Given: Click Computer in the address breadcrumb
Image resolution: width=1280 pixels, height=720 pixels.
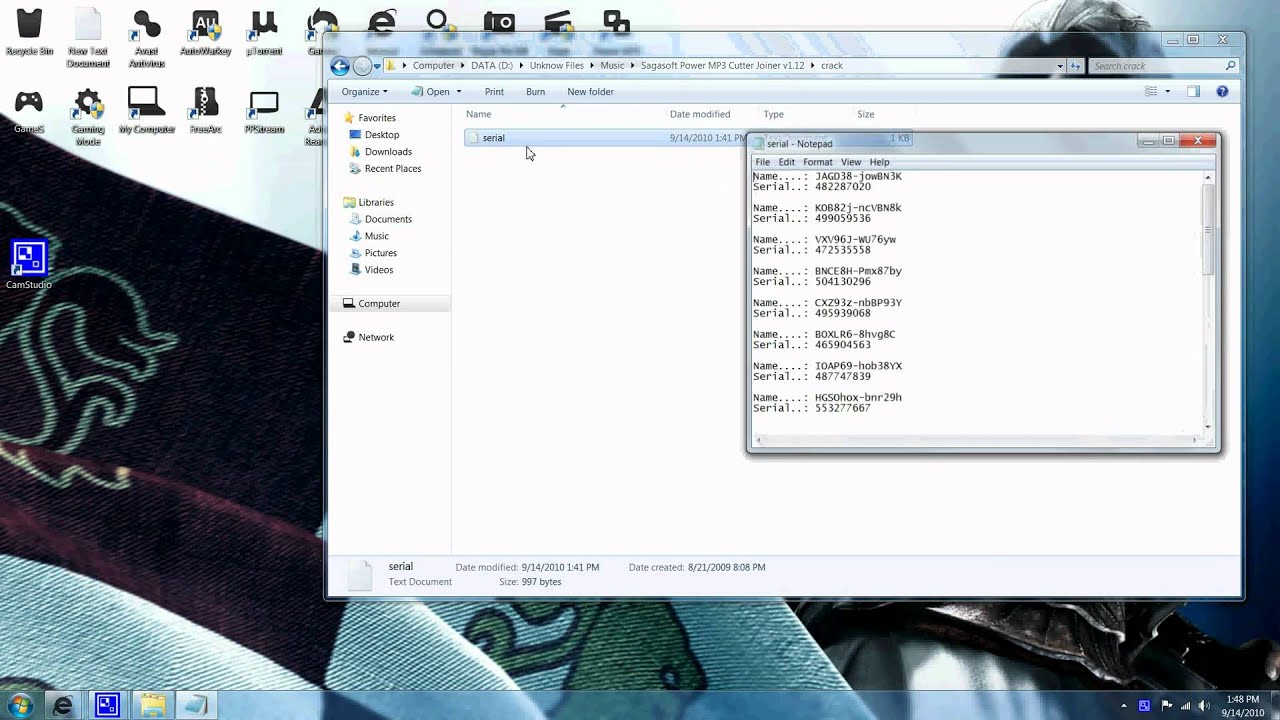Looking at the screenshot, I should click(433, 66).
